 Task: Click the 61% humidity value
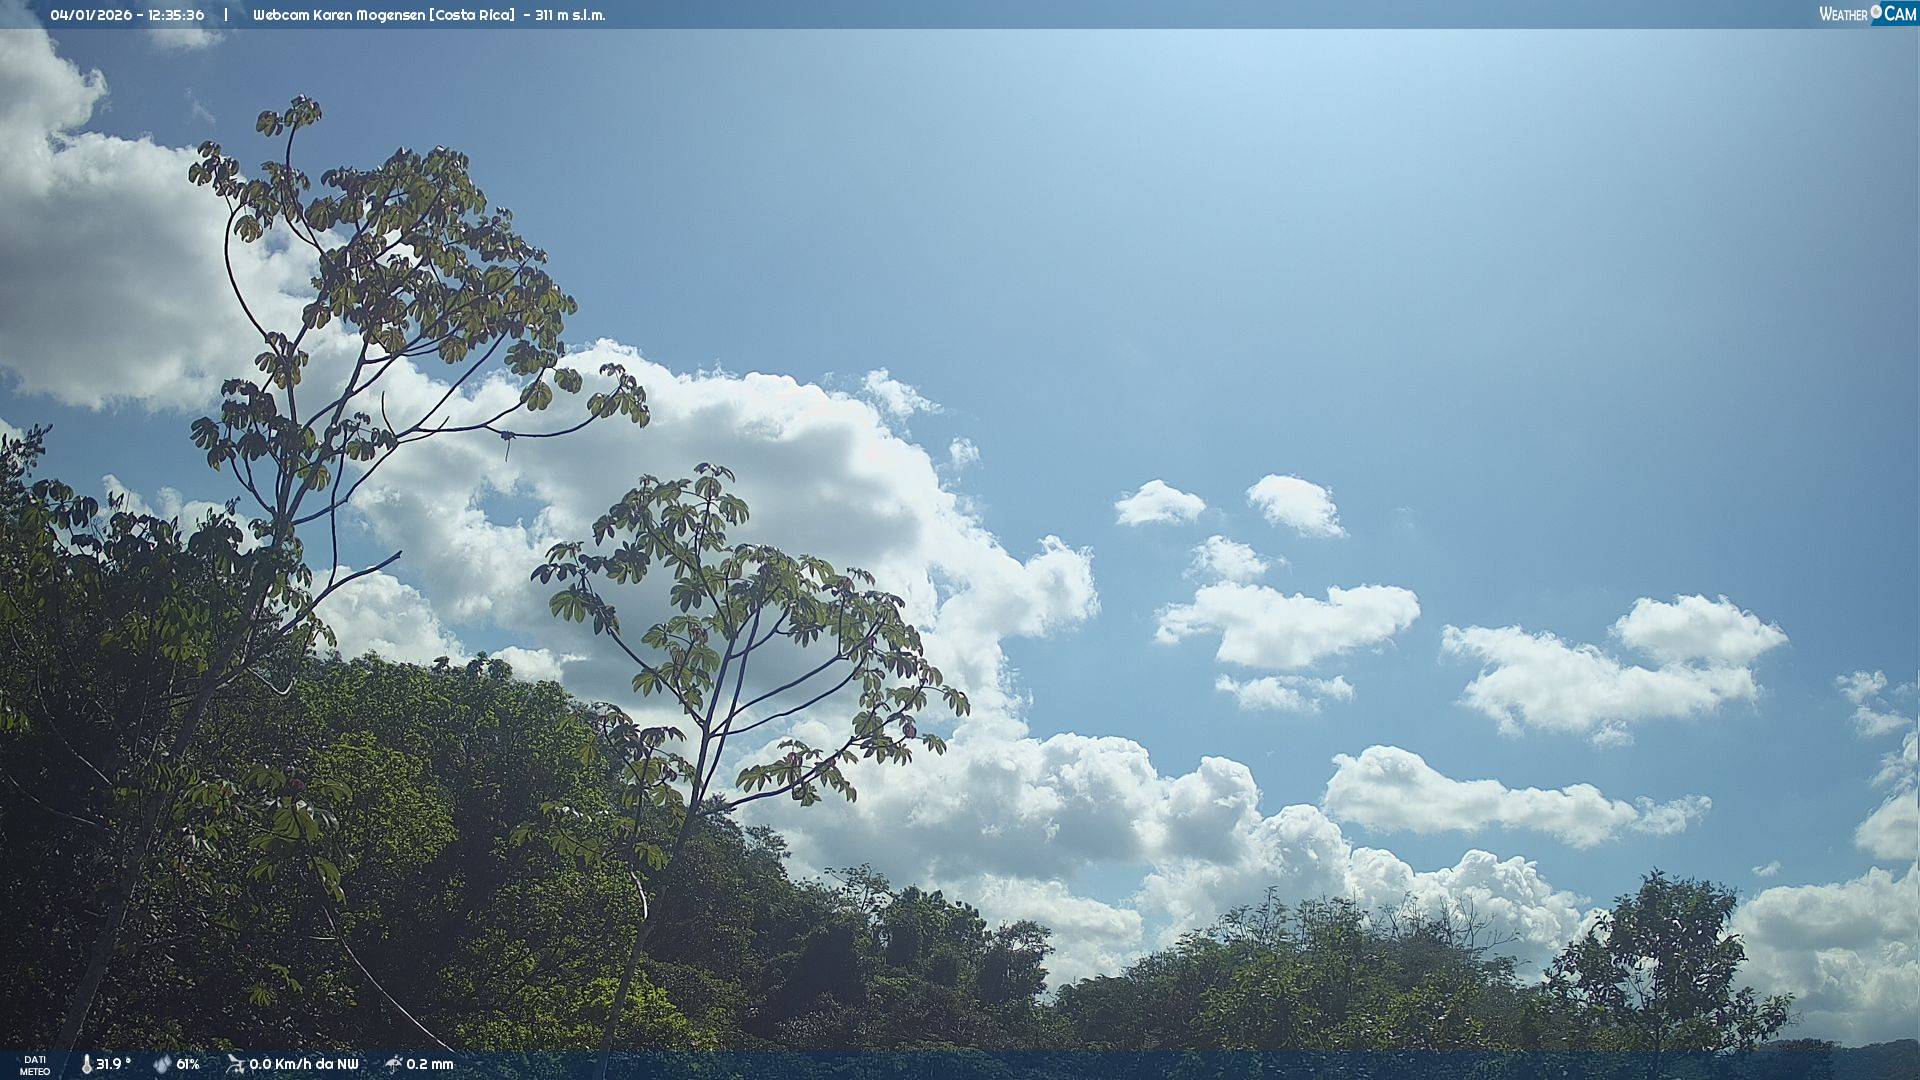(188, 1064)
